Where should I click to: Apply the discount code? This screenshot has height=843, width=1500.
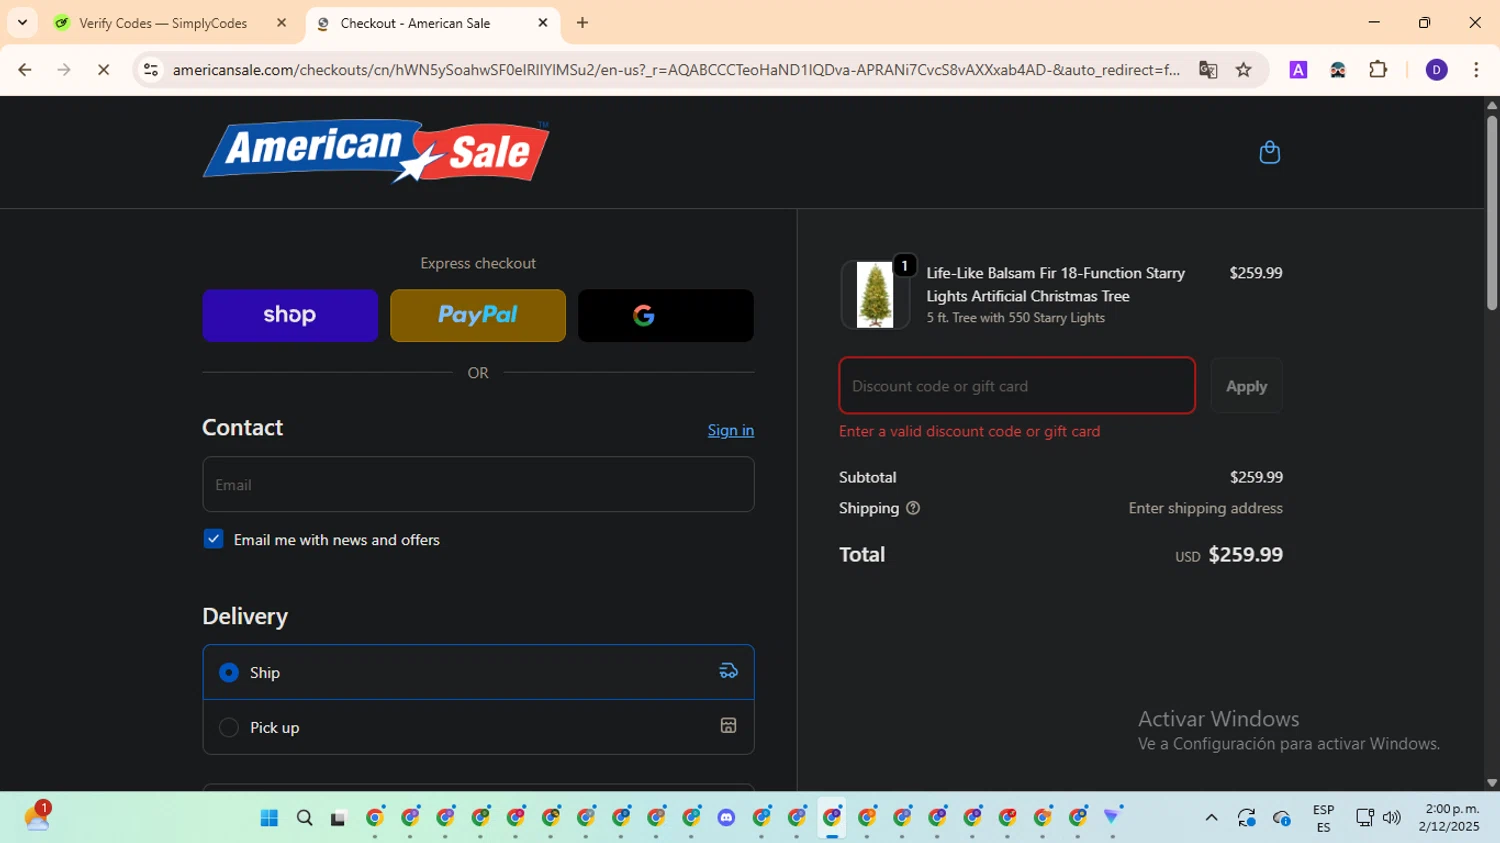pyautogui.click(x=1246, y=386)
